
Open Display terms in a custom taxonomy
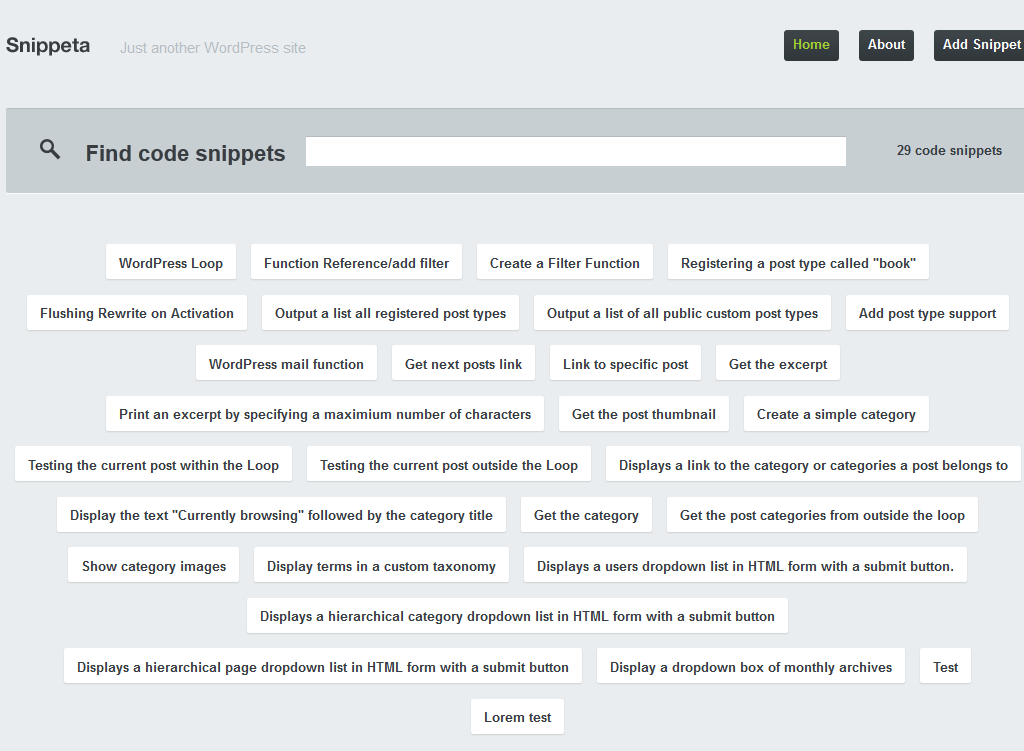click(x=381, y=566)
